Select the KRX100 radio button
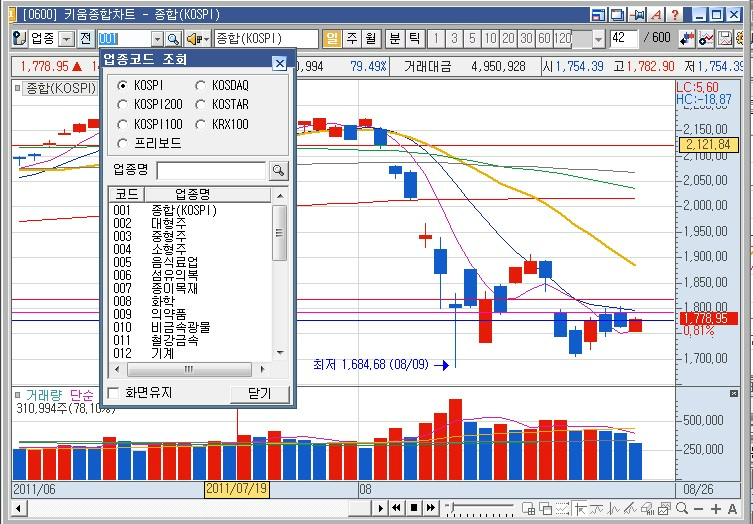This screenshot has height=524, width=753. click(x=200, y=124)
